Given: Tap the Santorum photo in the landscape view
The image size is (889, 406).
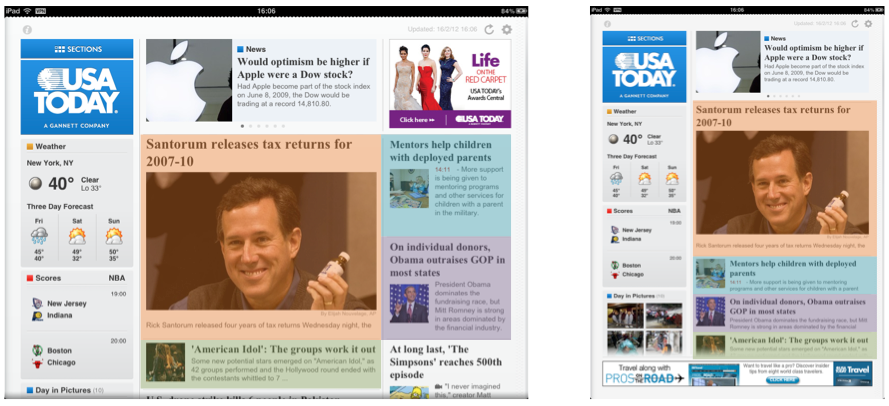Looking at the screenshot, I should pyautogui.click(x=261, y=240).
